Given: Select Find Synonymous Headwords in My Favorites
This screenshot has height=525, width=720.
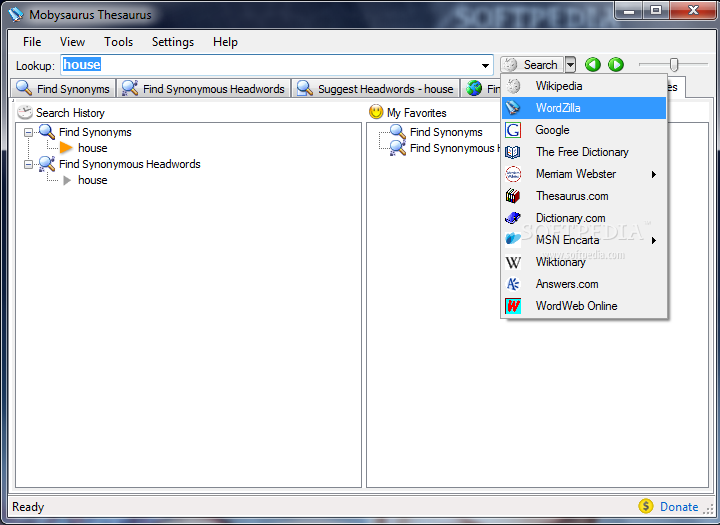Looking at the screenshot, I should click(x=455, y=148).
